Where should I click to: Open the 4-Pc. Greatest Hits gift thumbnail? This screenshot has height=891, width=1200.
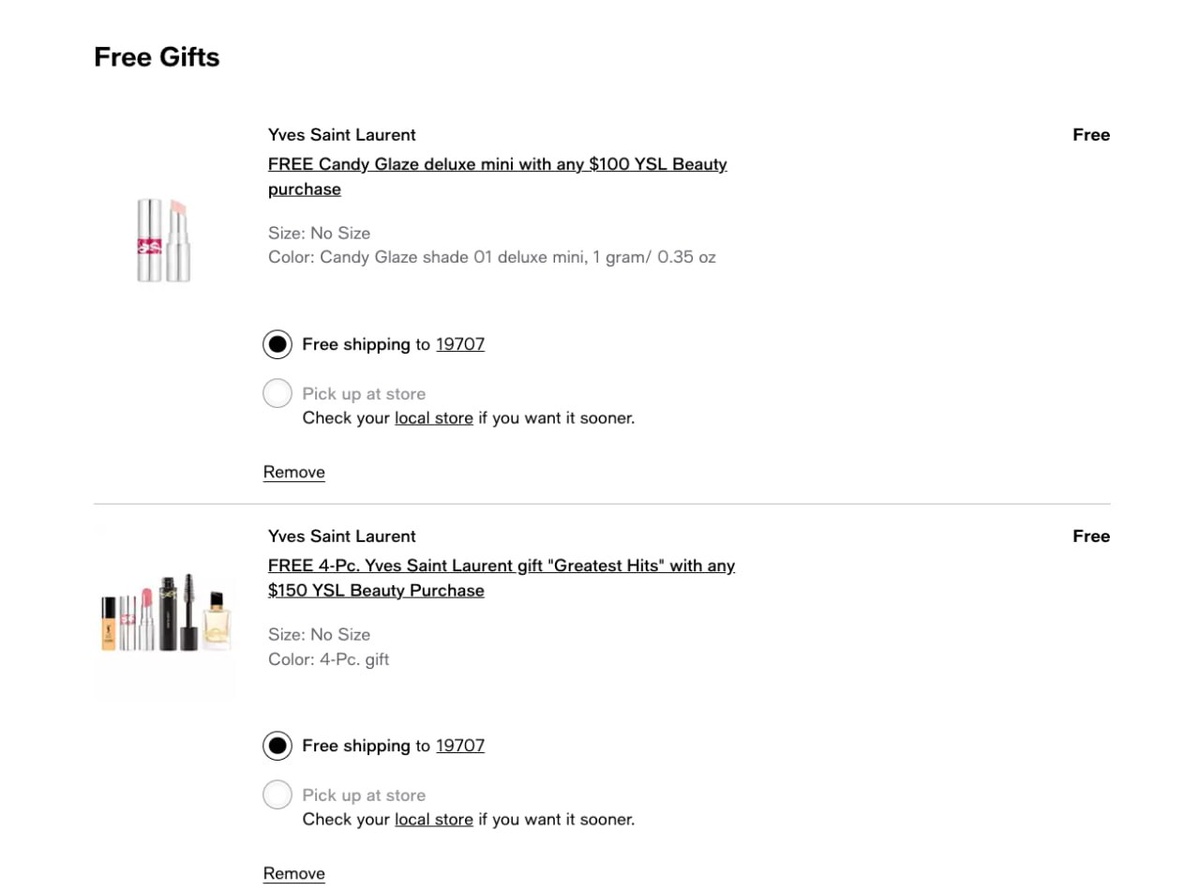click(166, 613)
